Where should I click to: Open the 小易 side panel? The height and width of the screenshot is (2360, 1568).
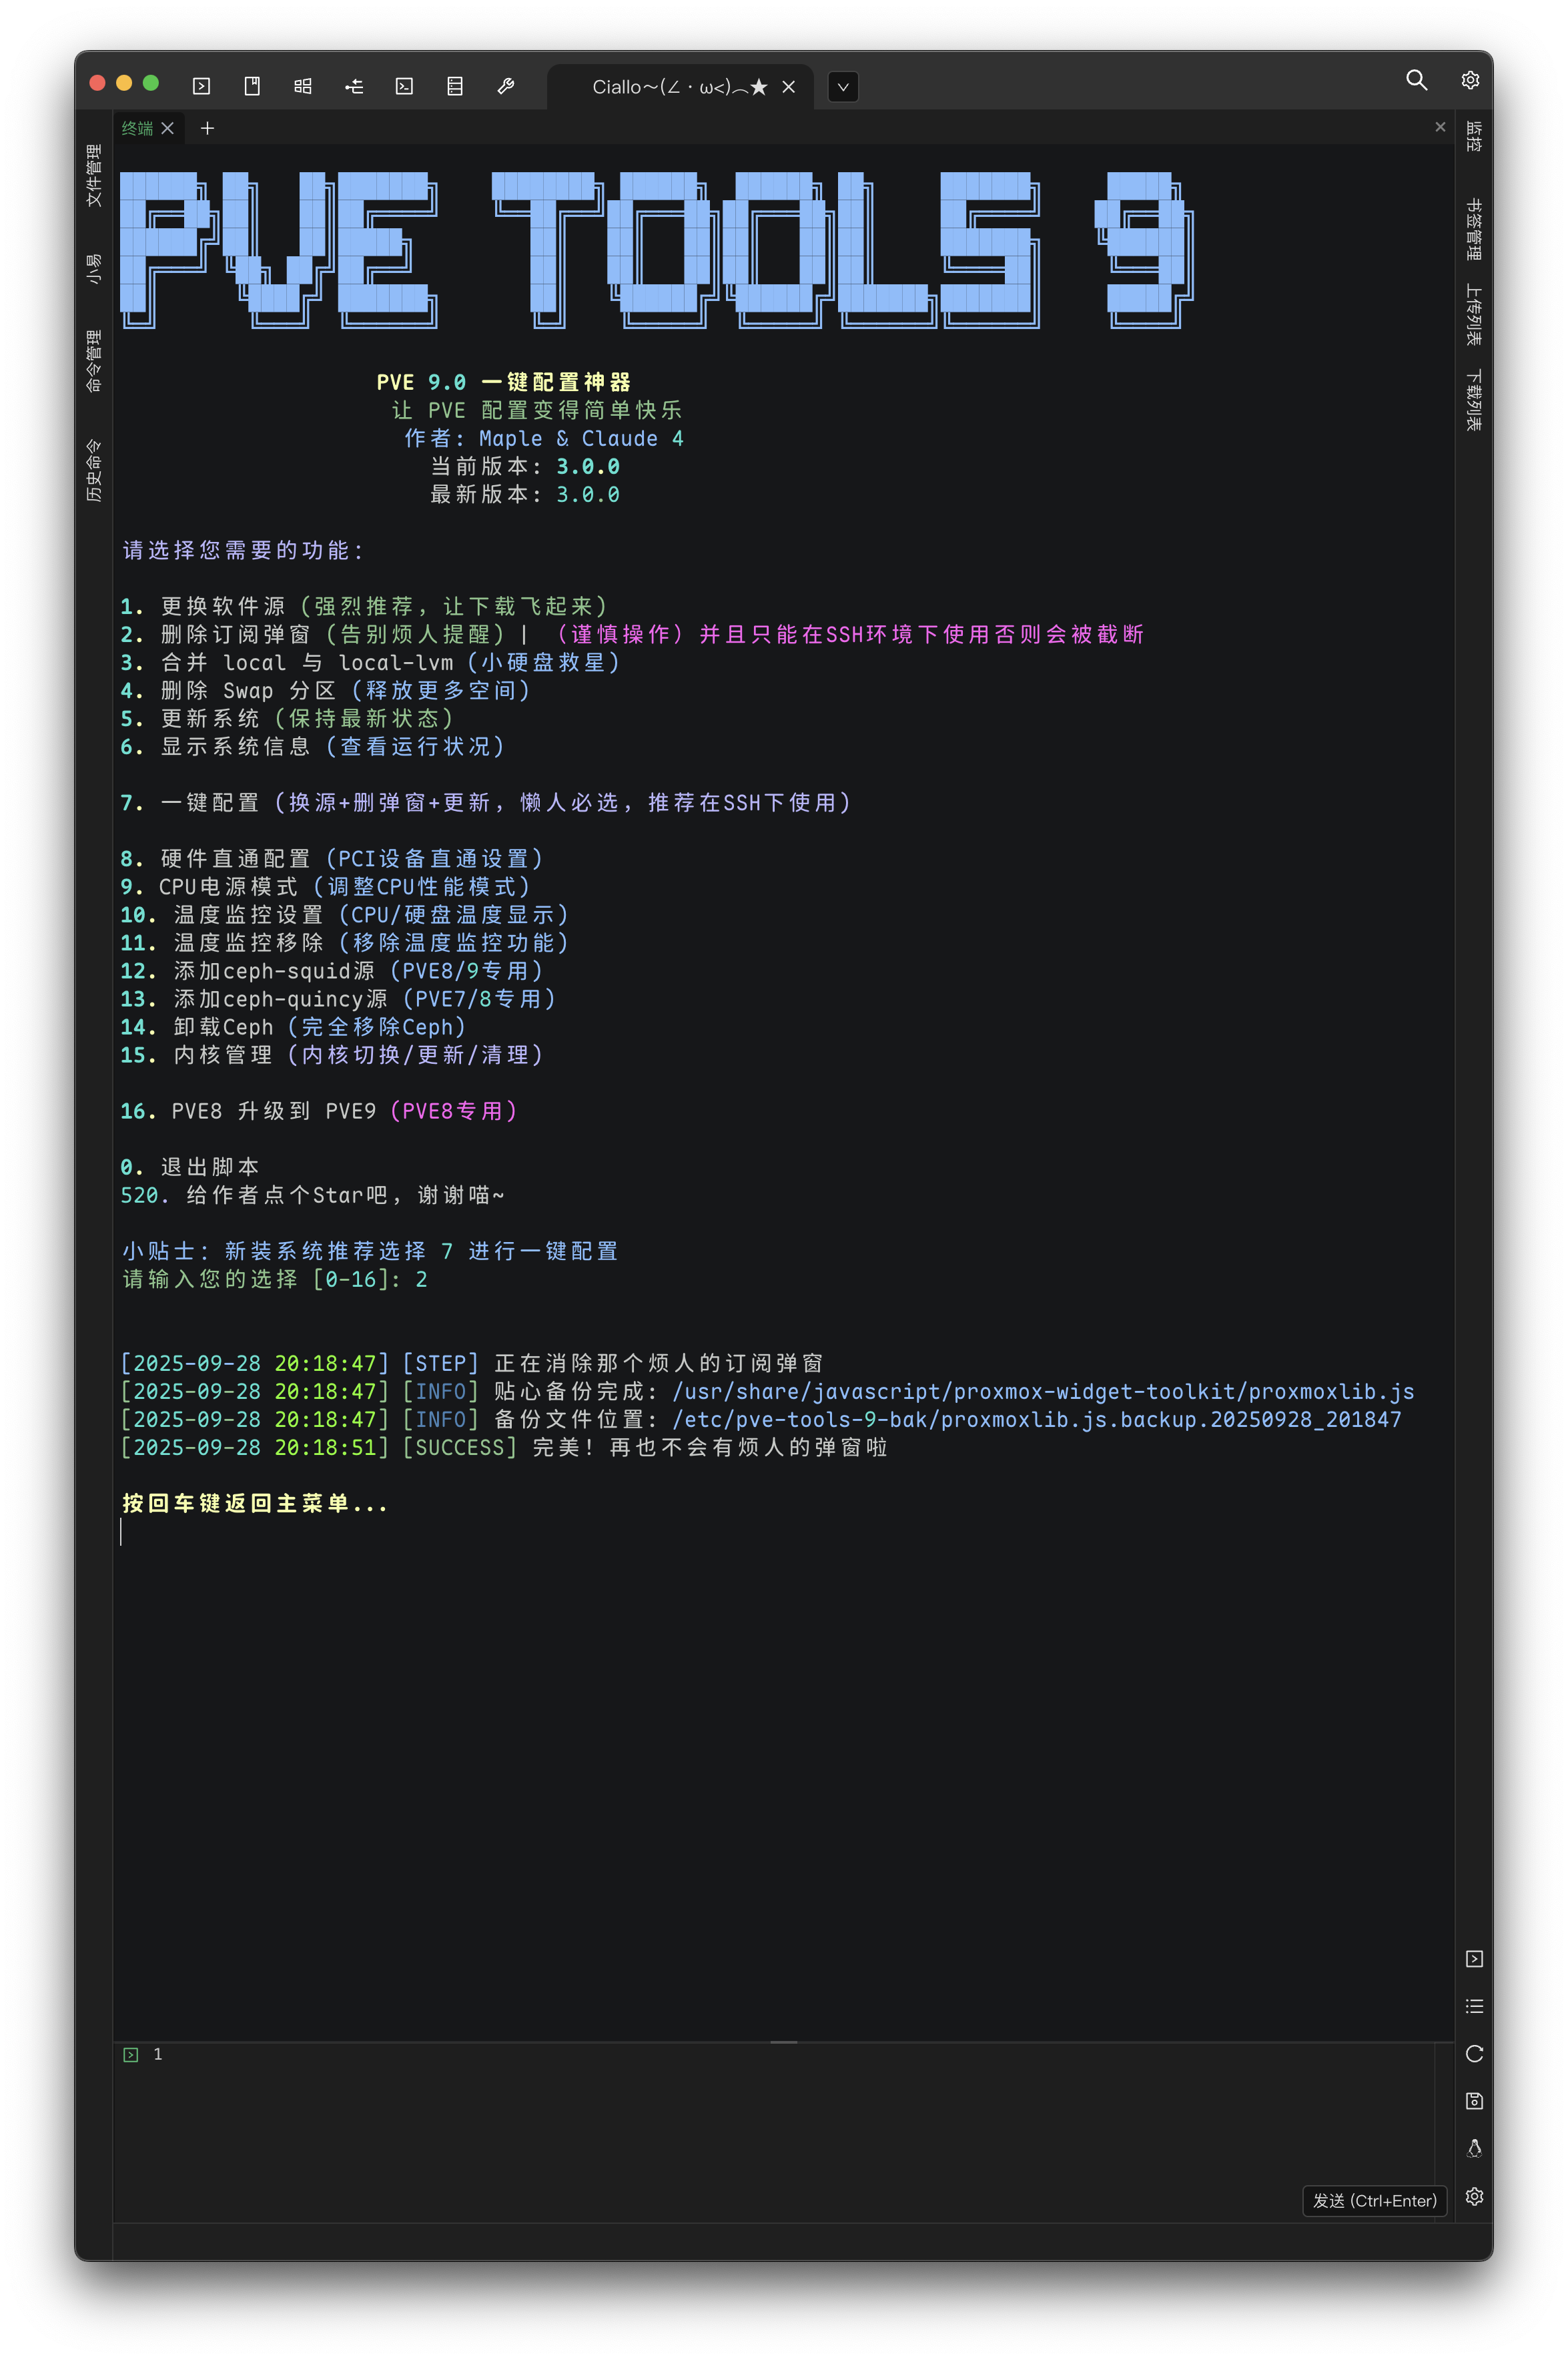tap(94, 269)
